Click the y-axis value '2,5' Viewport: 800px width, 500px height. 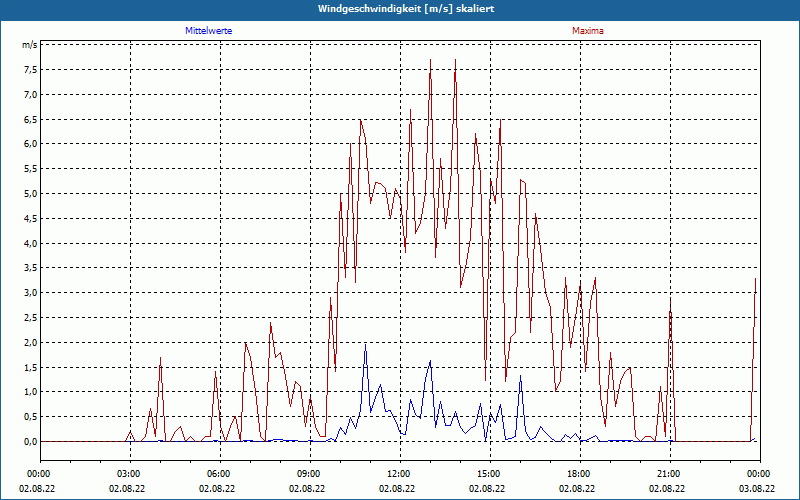coord(31,318)
